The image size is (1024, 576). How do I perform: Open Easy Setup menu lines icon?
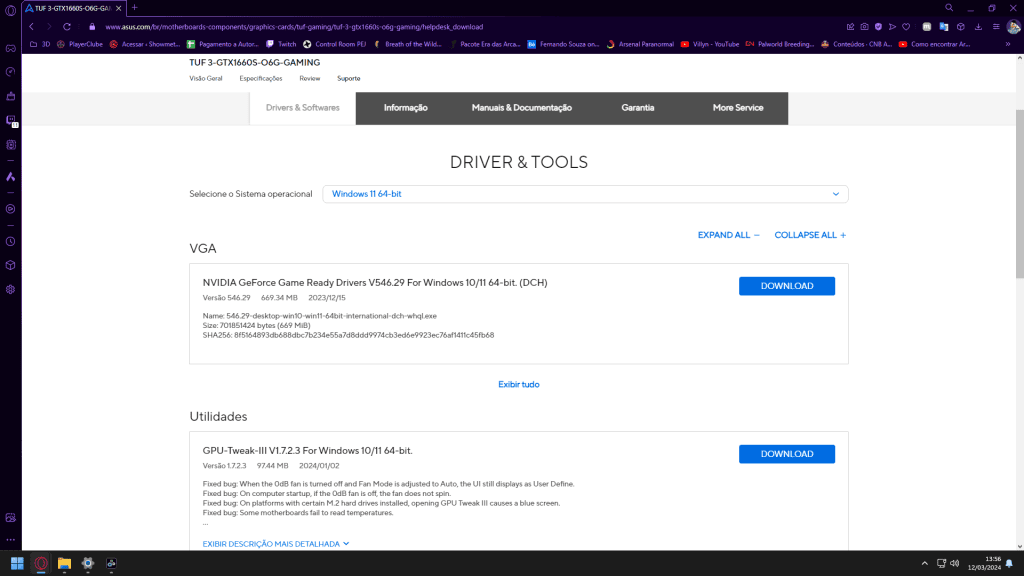(x=996, y=27)
